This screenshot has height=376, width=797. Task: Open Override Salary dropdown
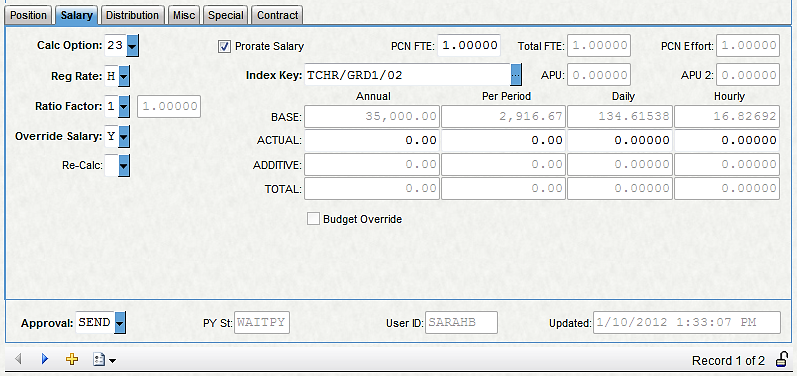click(124, 137)
